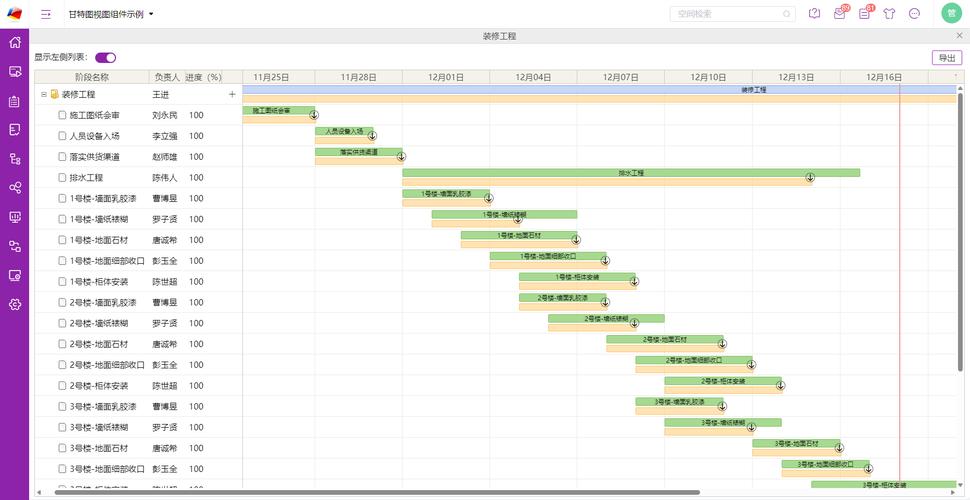Toggle the 显示左侧列表 switch
The height and width of the screenshot is (500, 970).
coord(105,58)
